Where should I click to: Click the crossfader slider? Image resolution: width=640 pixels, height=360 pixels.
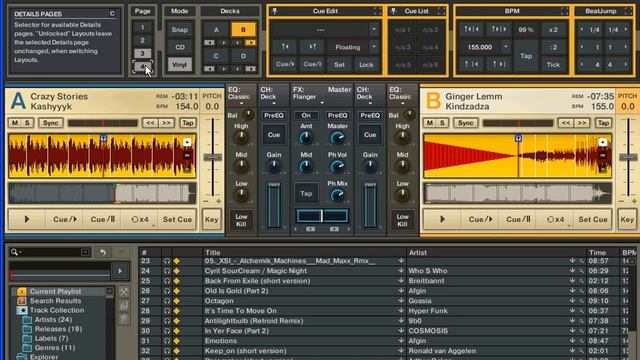(322, 216)
